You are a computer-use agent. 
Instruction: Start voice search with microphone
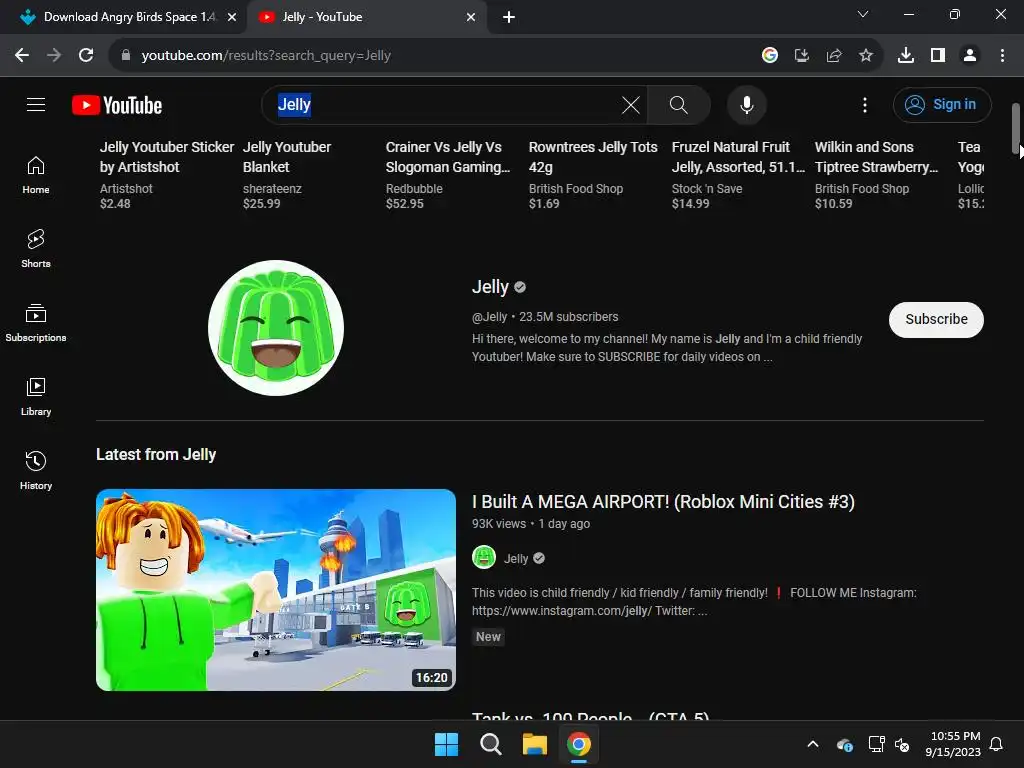click(x=746, y=104)
